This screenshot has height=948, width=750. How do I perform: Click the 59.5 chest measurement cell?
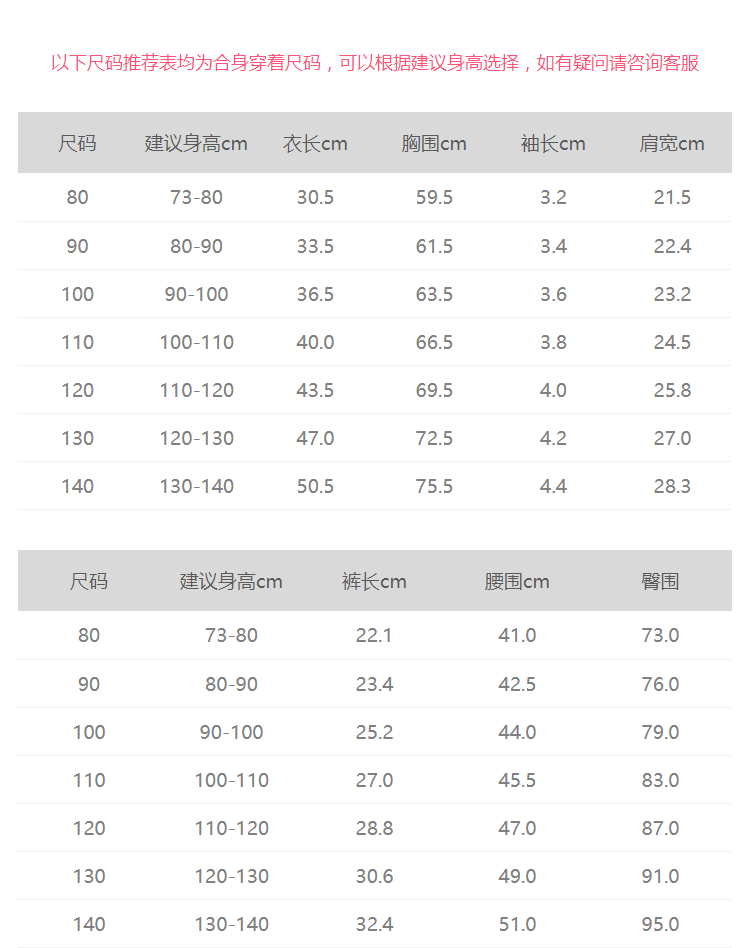click(434, 198)
